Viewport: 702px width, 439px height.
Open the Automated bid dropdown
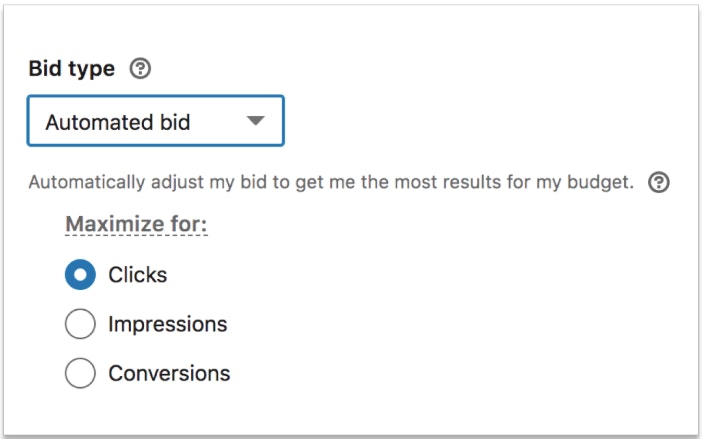tap(155, 121)
